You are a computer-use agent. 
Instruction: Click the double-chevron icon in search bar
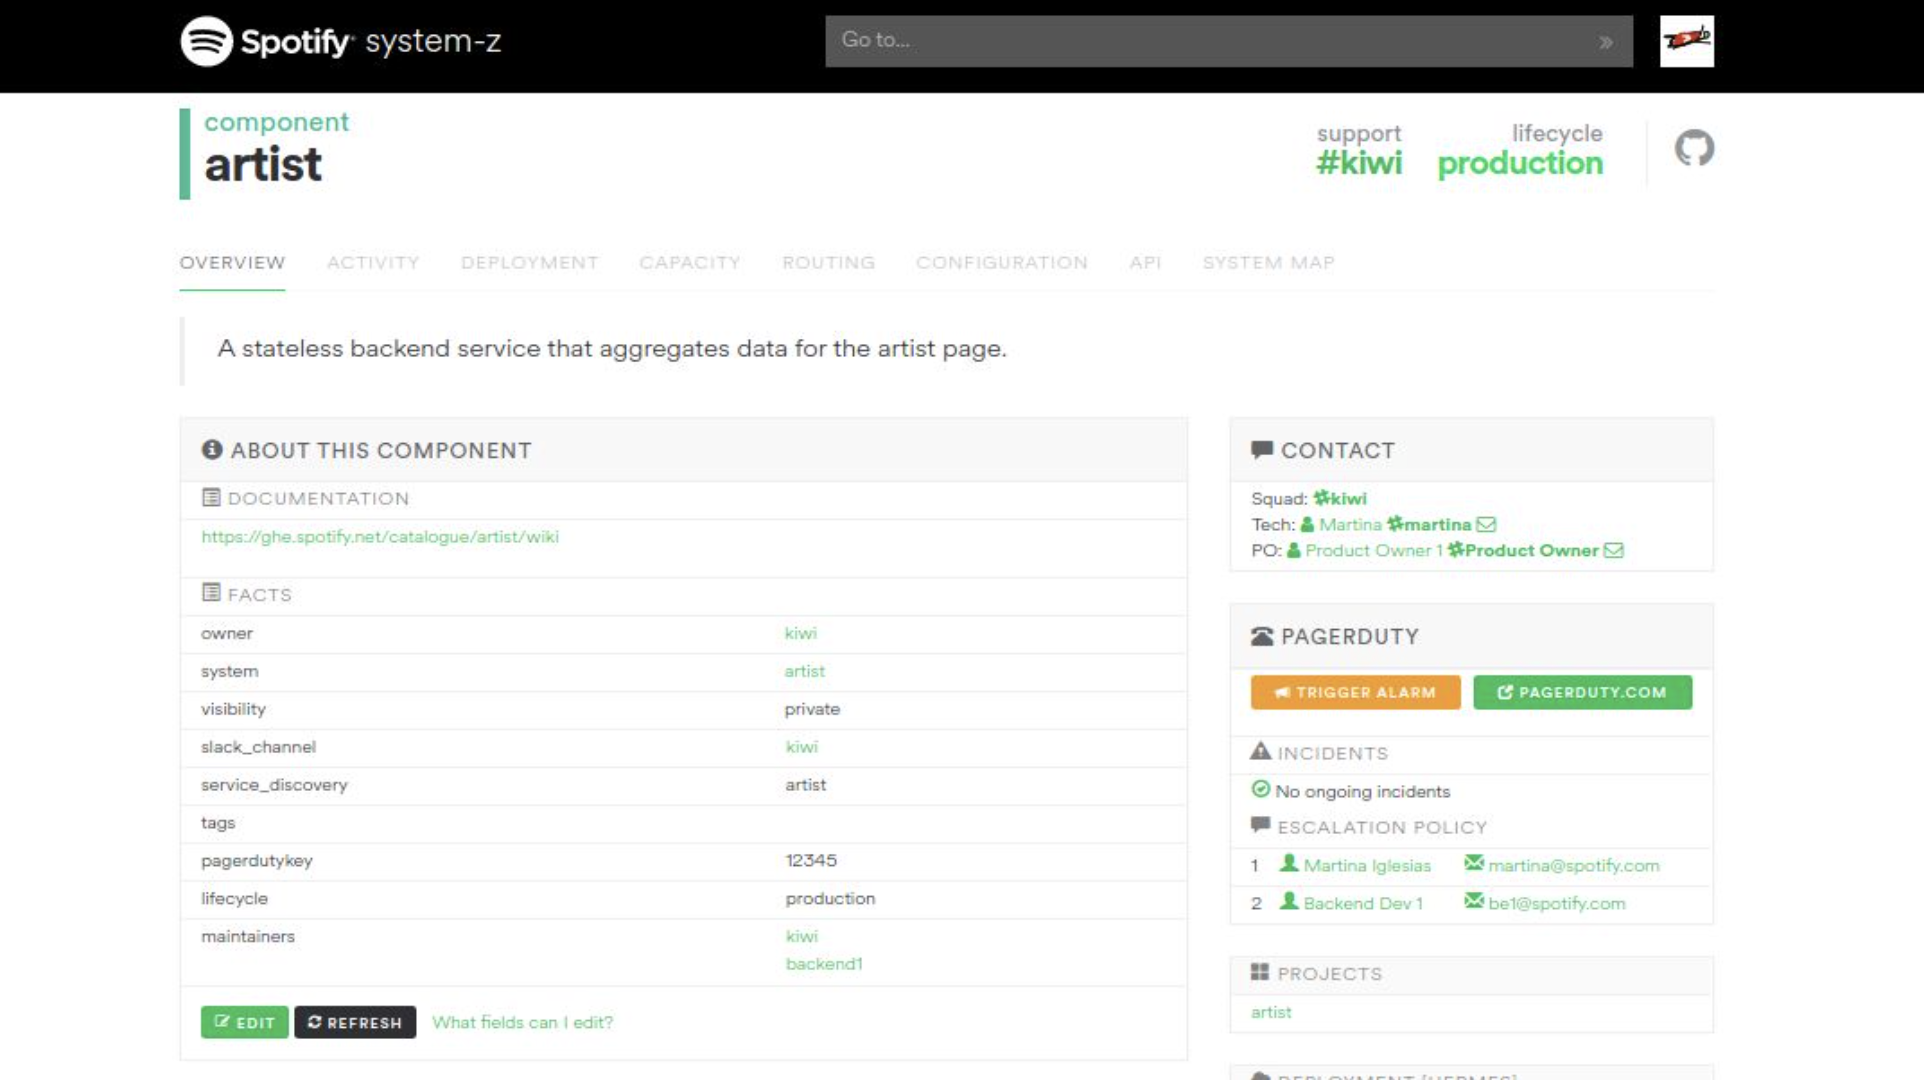[1605, 42]
